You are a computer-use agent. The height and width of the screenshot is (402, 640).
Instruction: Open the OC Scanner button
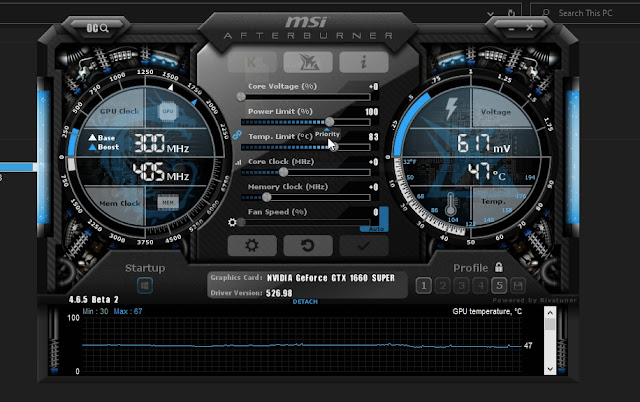click(97, 28)
